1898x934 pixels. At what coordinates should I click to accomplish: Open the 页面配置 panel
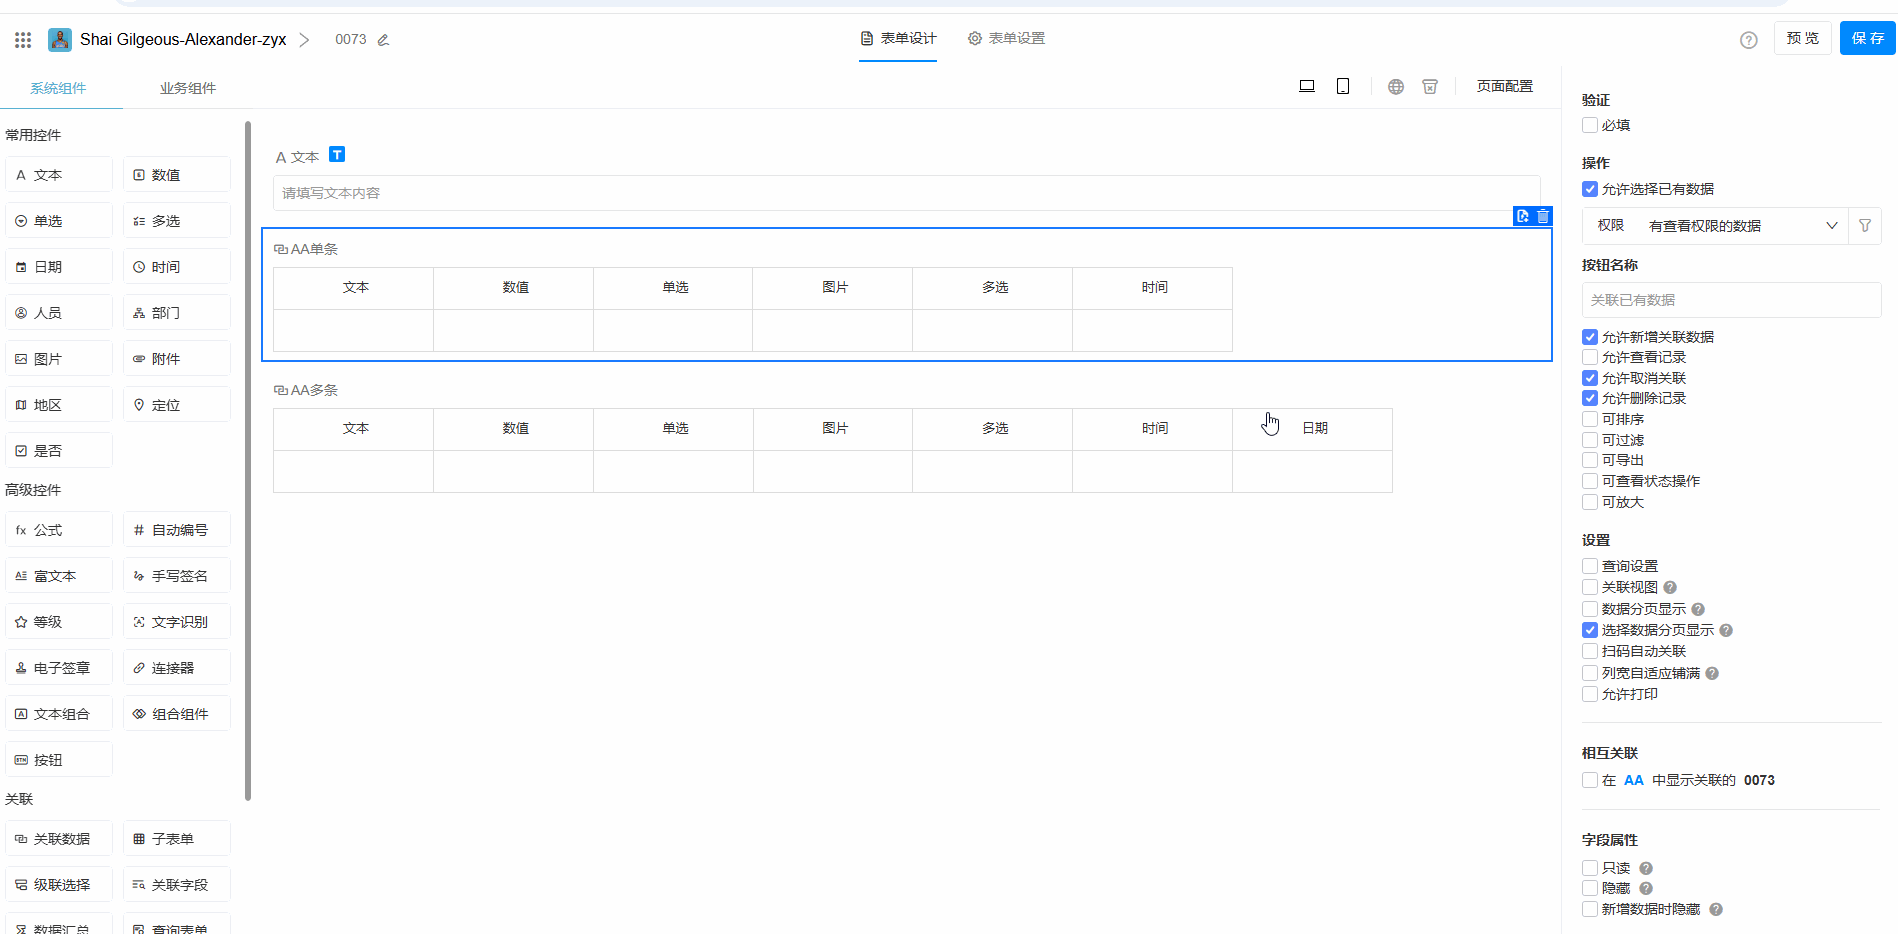tap(1504, 86)
